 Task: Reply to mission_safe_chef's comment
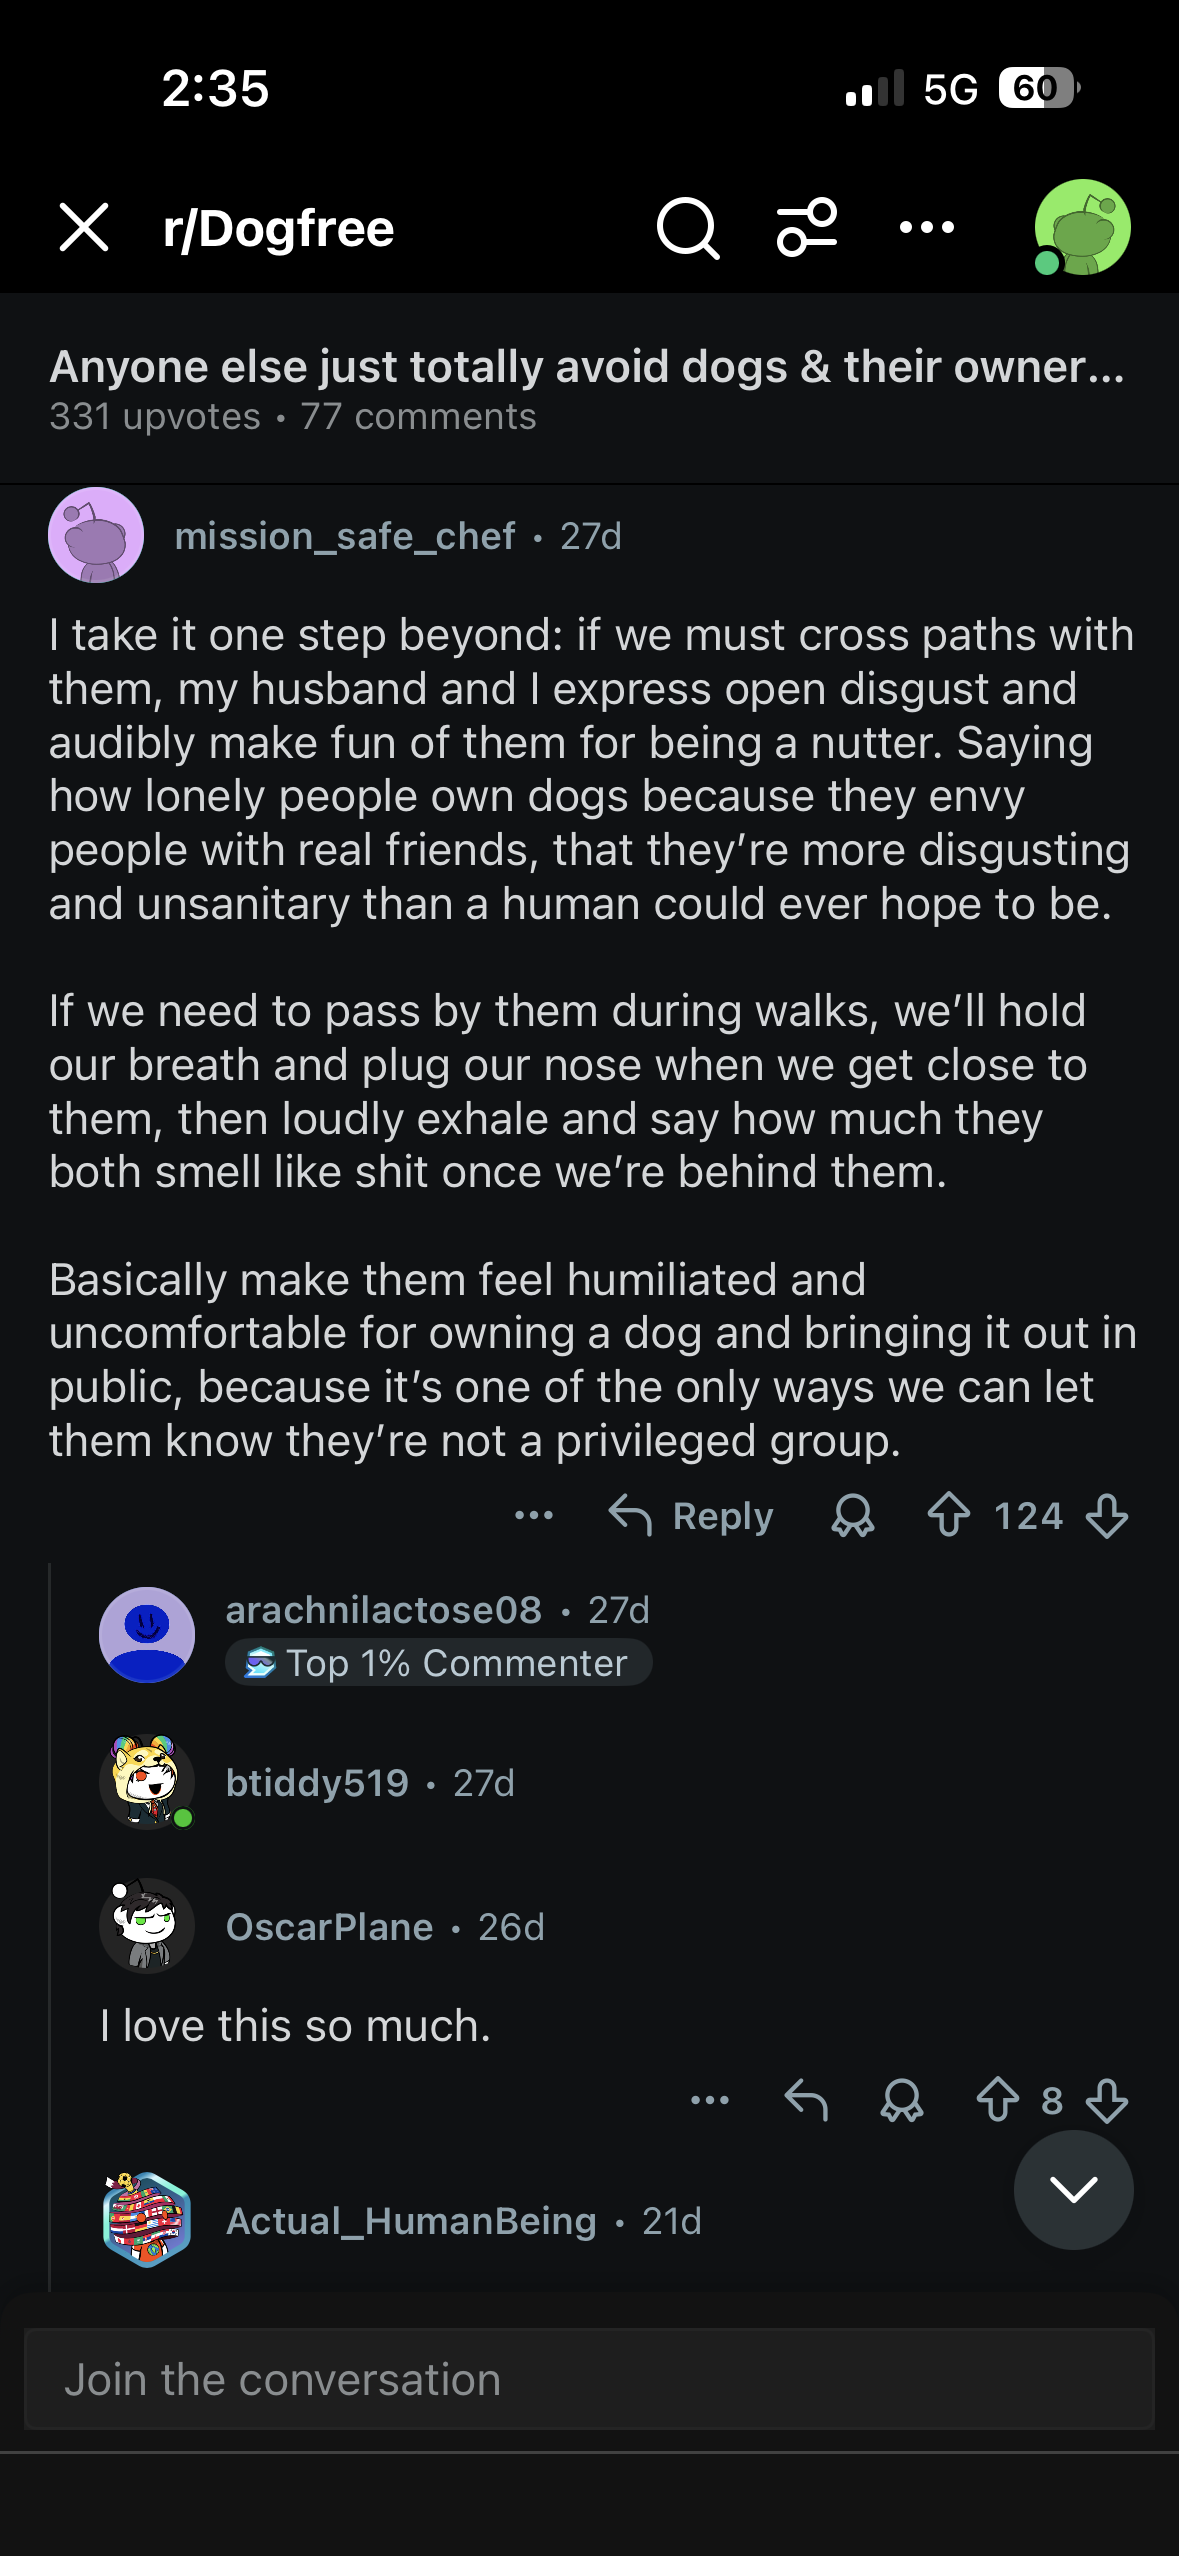[692, 1516]
